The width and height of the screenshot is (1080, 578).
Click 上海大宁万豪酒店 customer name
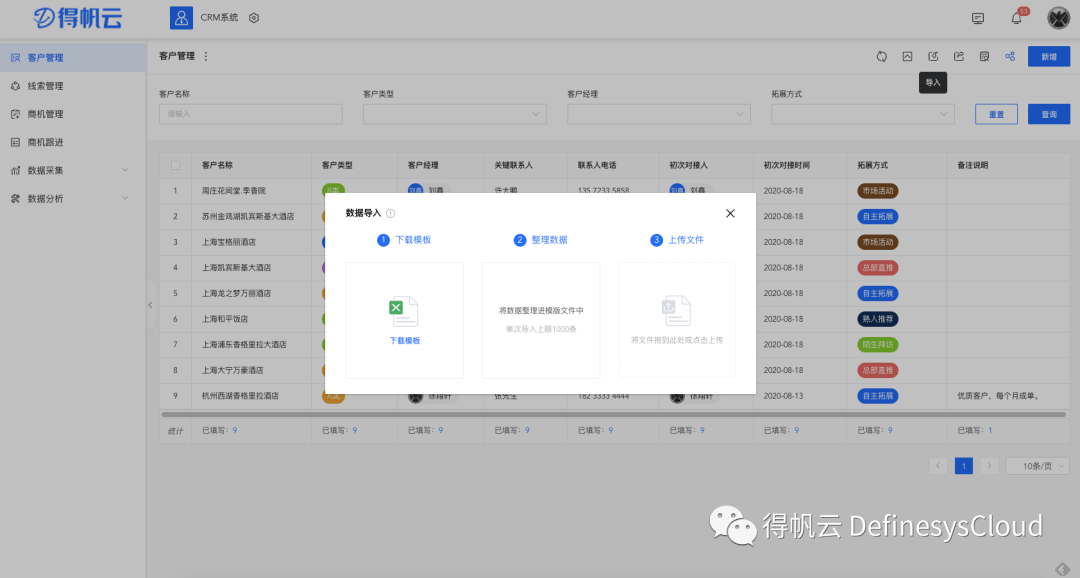pyautogui.click(x=232, y=371)
